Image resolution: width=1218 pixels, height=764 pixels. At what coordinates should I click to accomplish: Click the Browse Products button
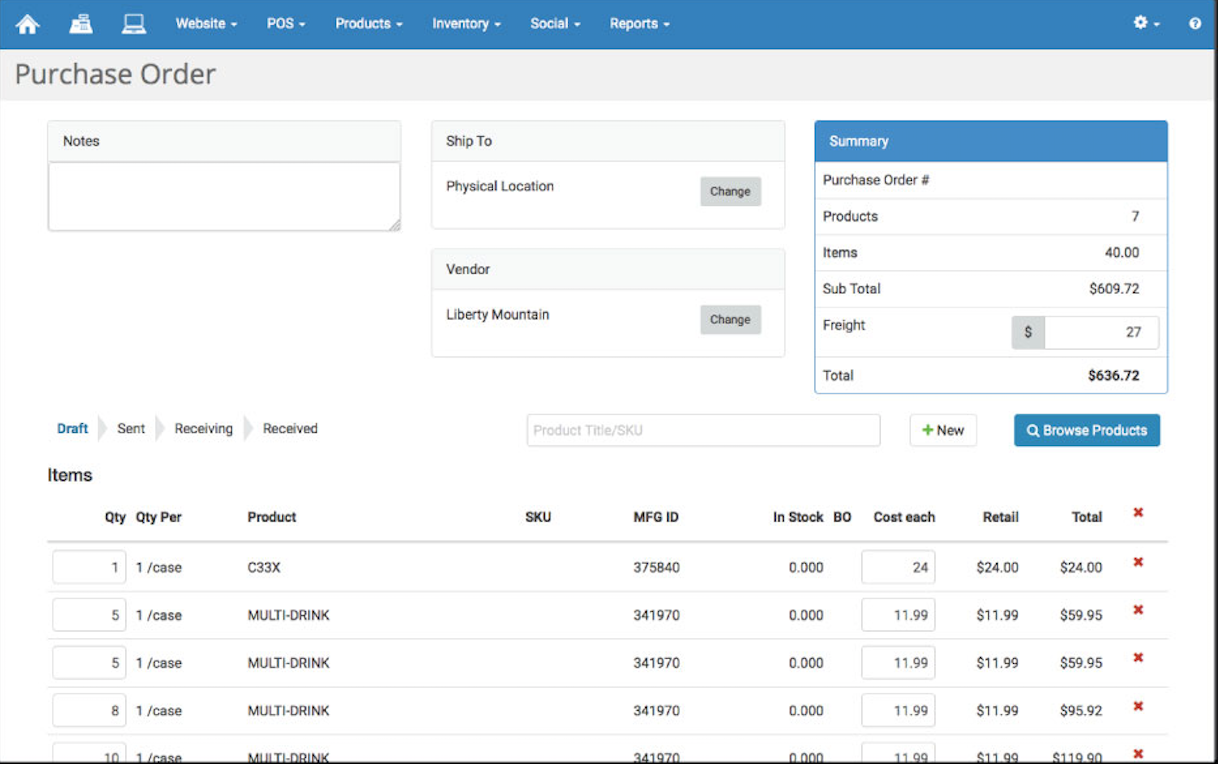(x=1086, y=431)
